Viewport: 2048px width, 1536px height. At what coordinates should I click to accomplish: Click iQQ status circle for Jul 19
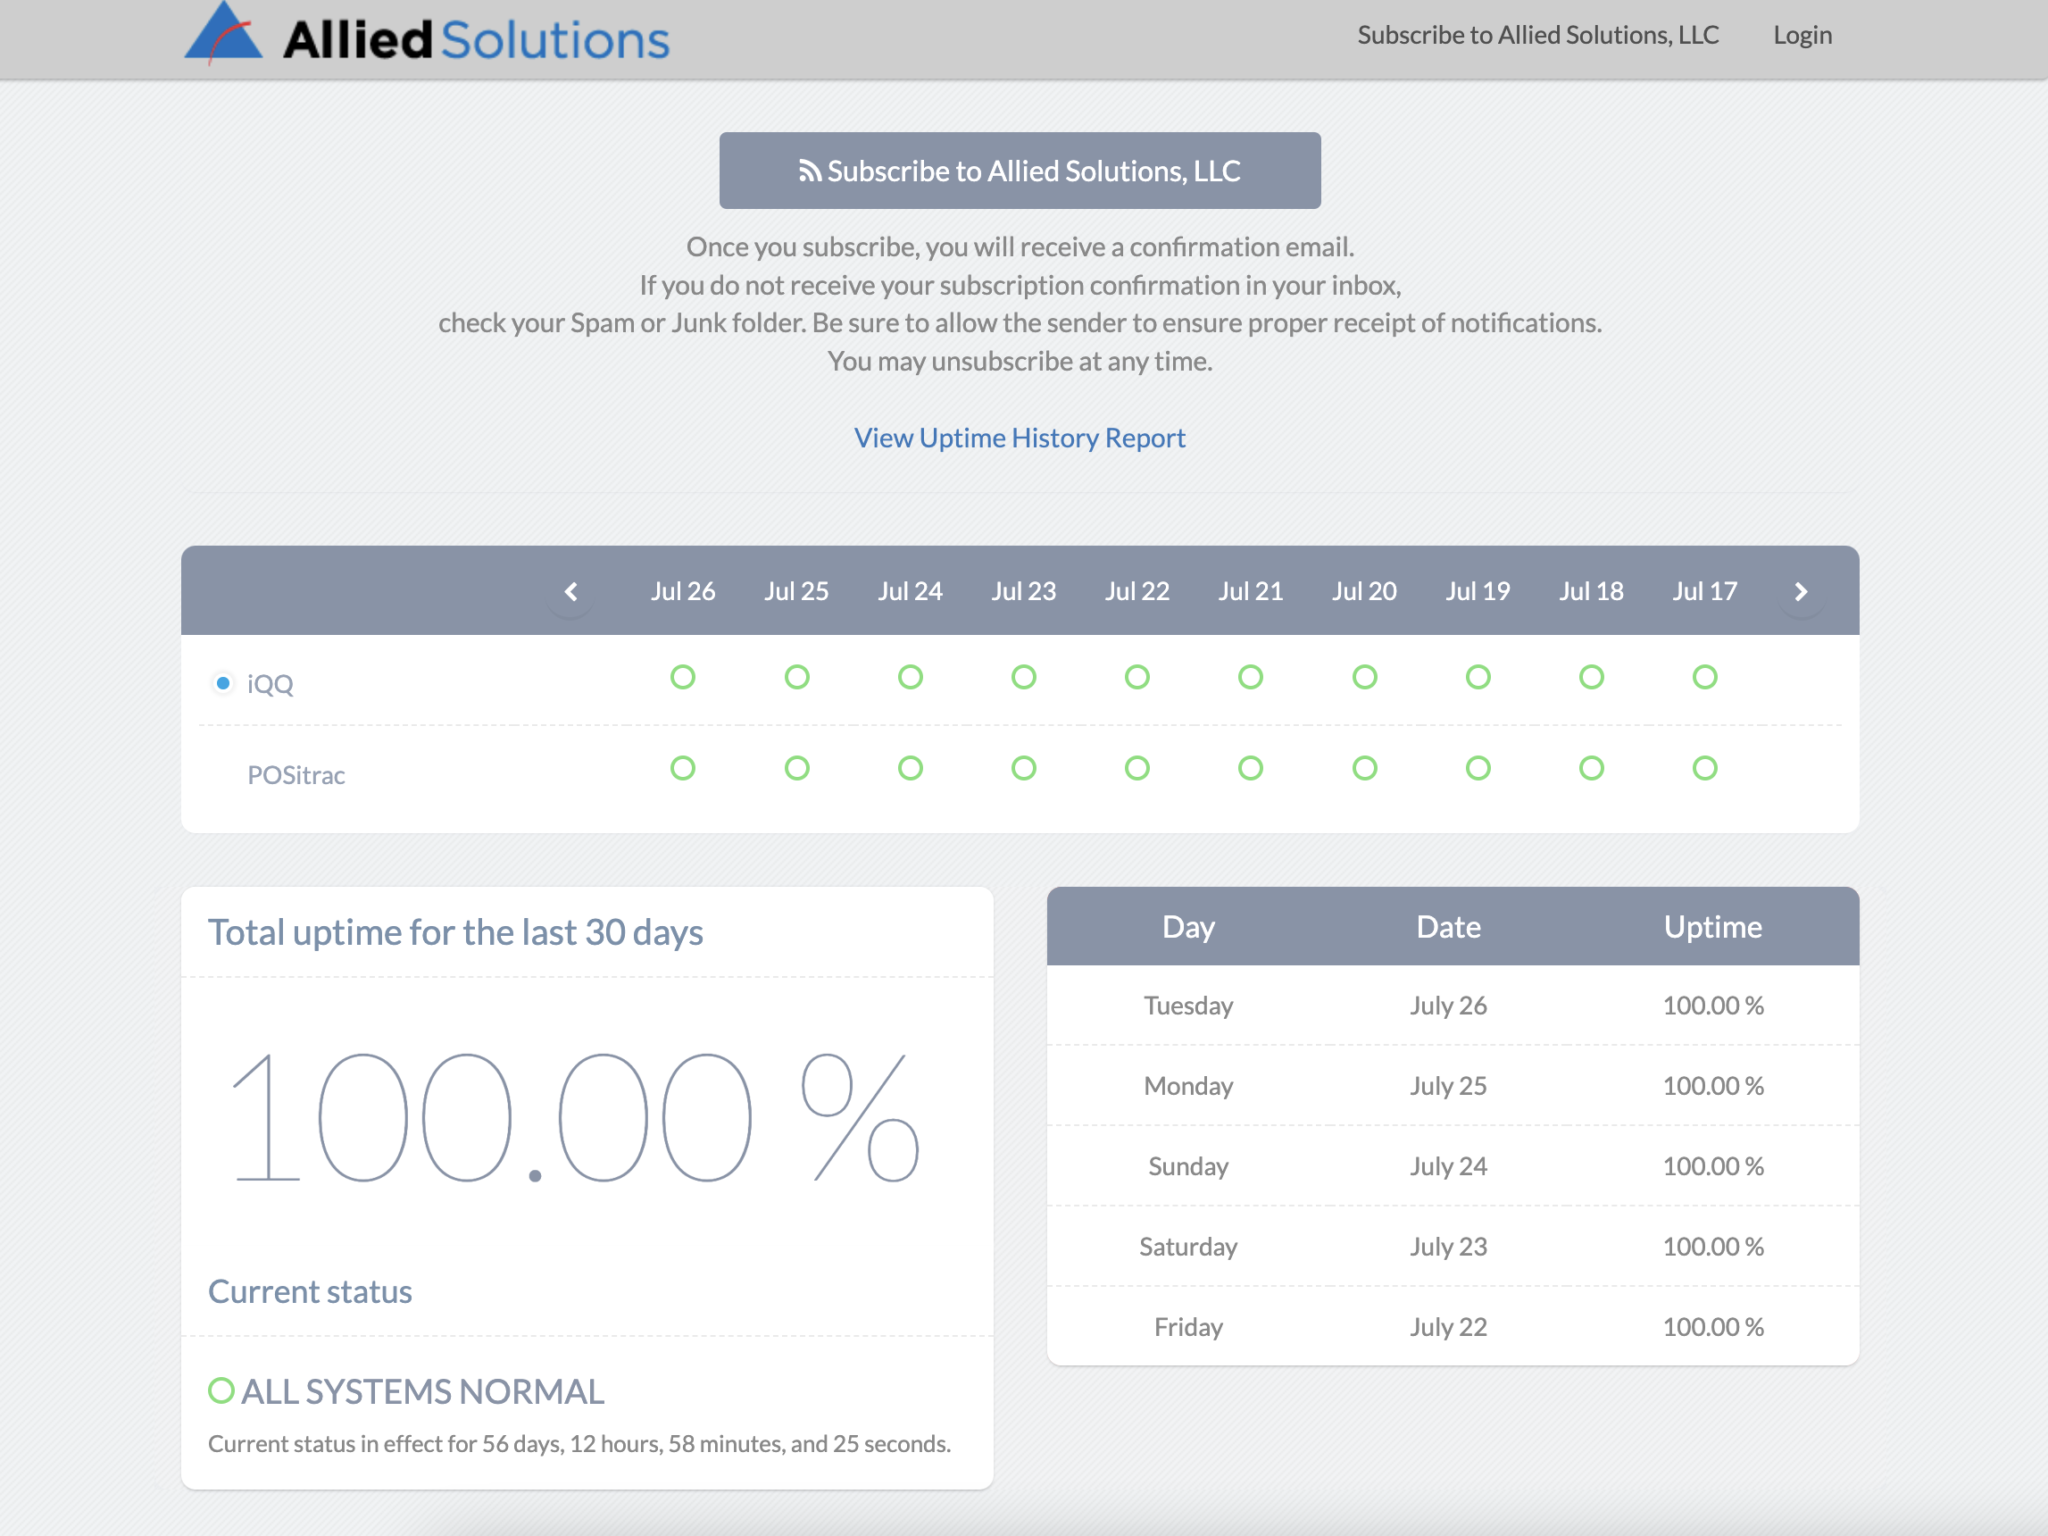point(1477,677)
